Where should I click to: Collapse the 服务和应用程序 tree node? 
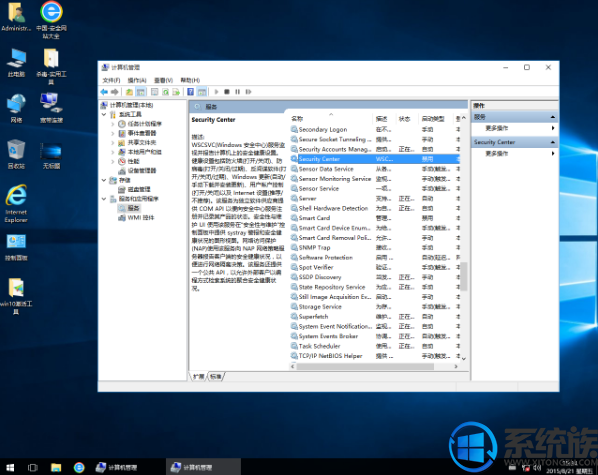[104, 198]
